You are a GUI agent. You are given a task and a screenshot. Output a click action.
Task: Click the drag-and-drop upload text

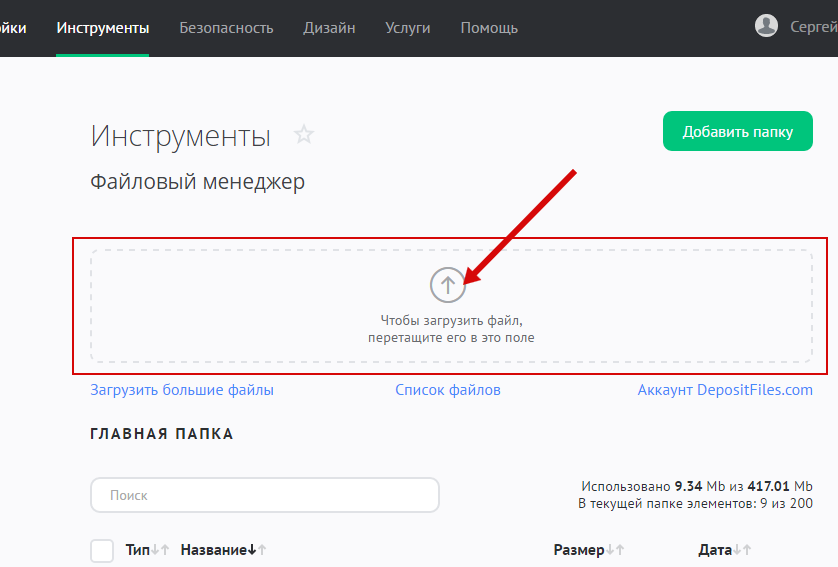click(451, 329)
